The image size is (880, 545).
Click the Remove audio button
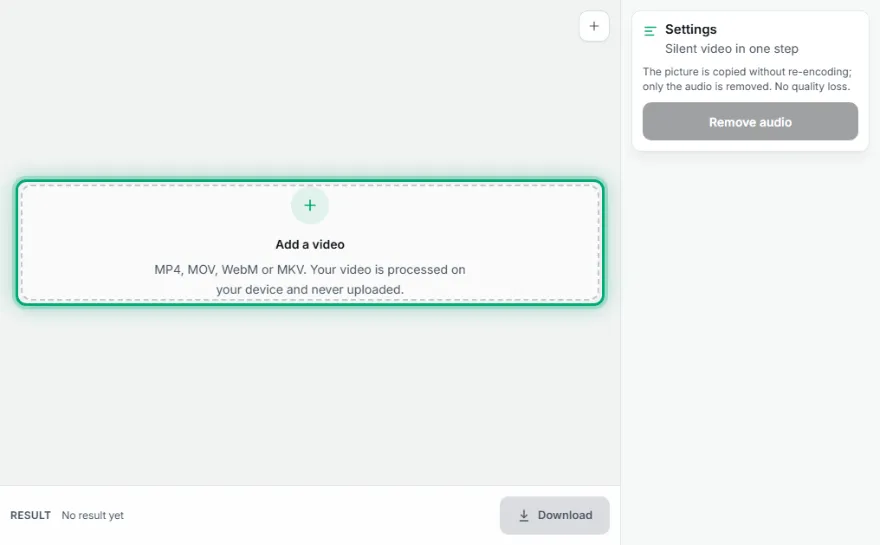[750, 121]
